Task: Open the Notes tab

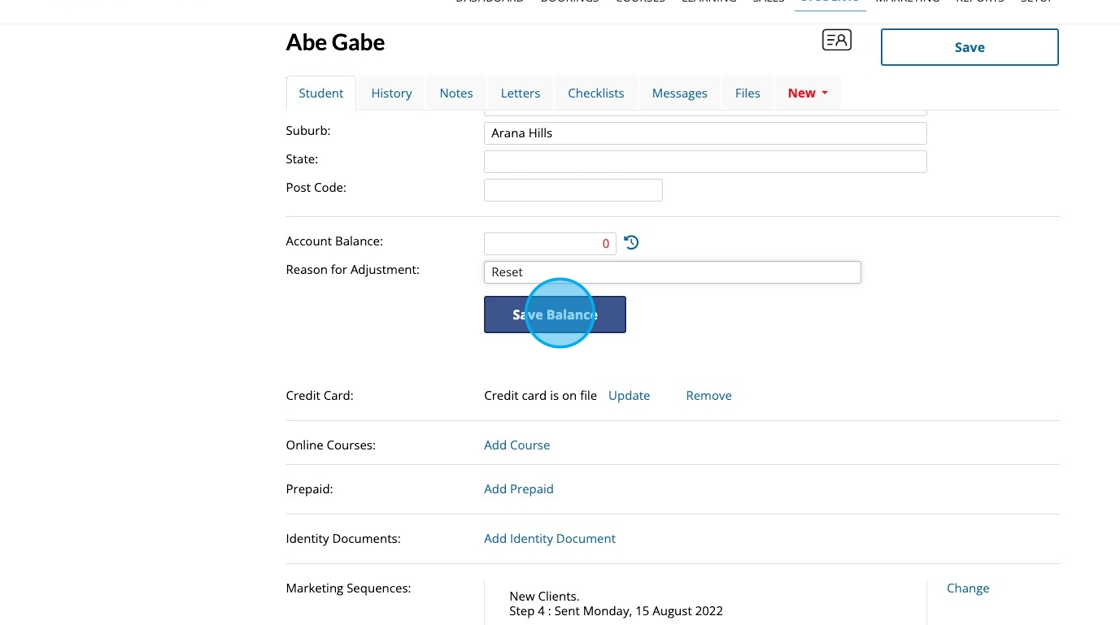Action: tap(456, 93)
